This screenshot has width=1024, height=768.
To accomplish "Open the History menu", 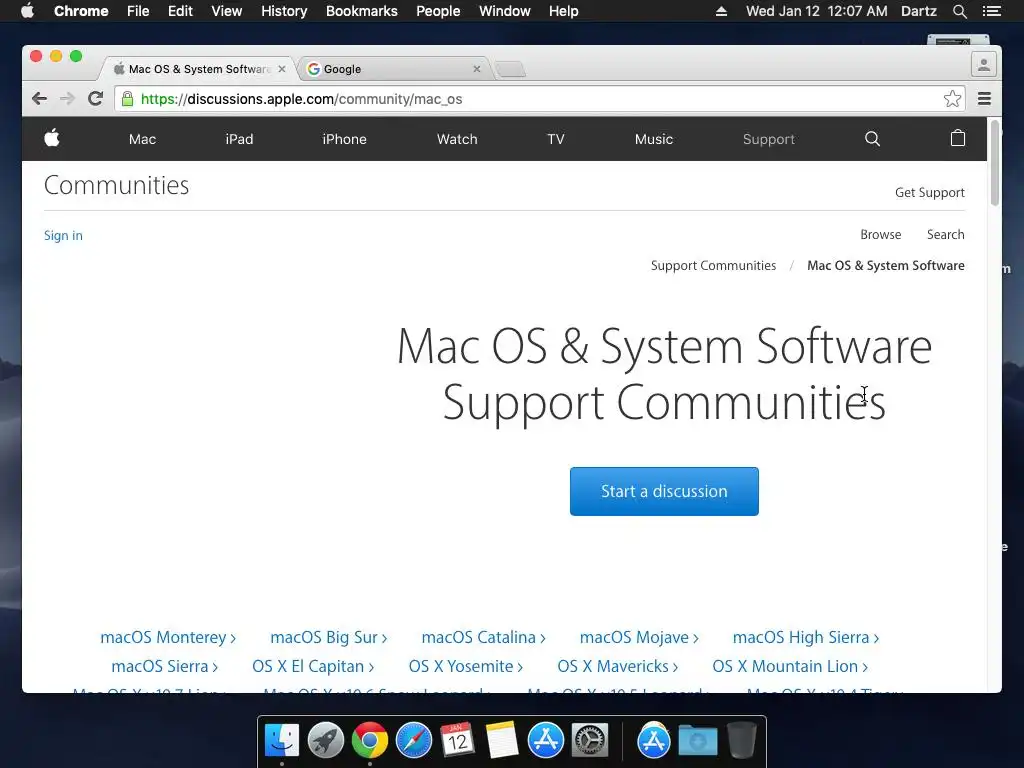I will (284, 11).
